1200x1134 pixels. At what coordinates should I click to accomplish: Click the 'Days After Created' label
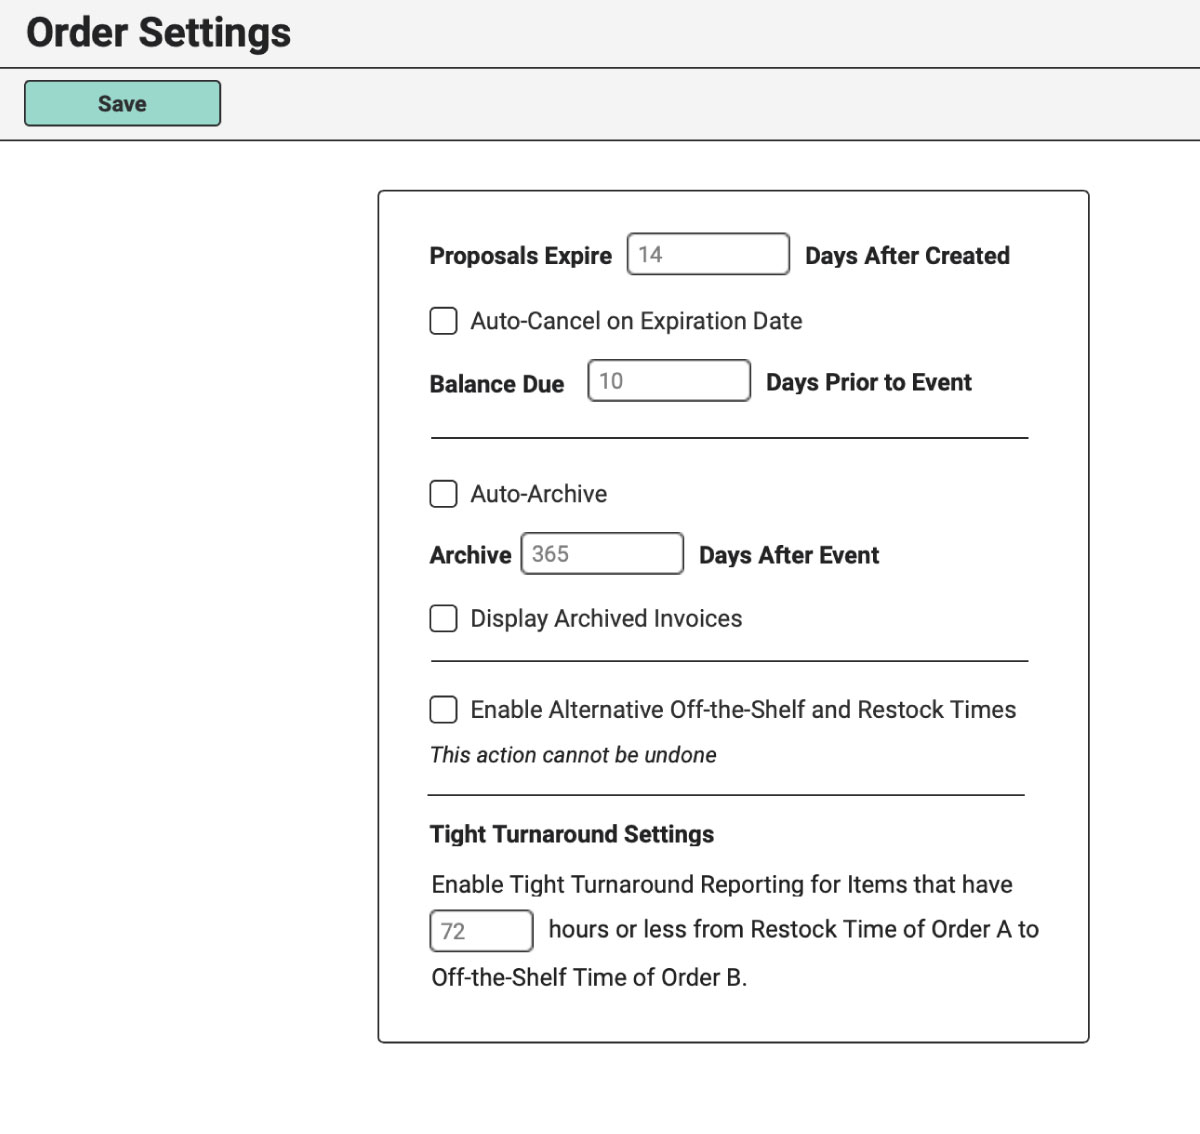[907, 256]
